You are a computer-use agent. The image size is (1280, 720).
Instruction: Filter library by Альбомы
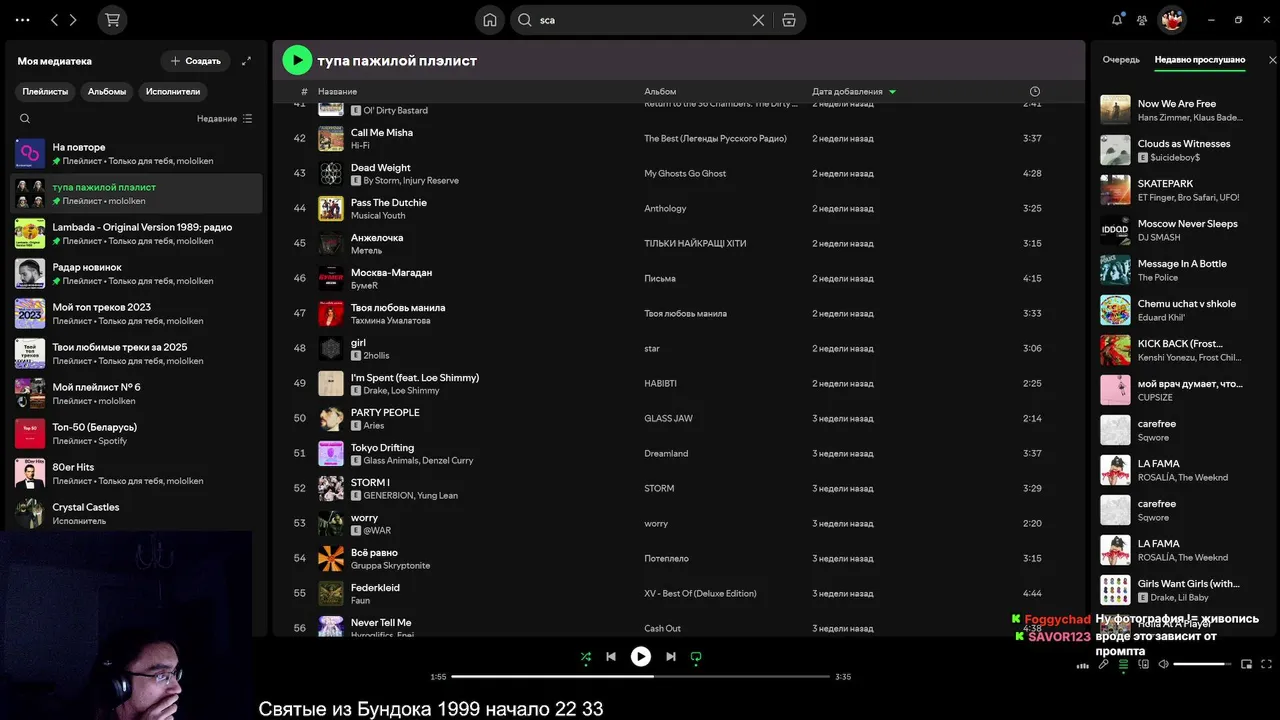(x=107, y=91)
